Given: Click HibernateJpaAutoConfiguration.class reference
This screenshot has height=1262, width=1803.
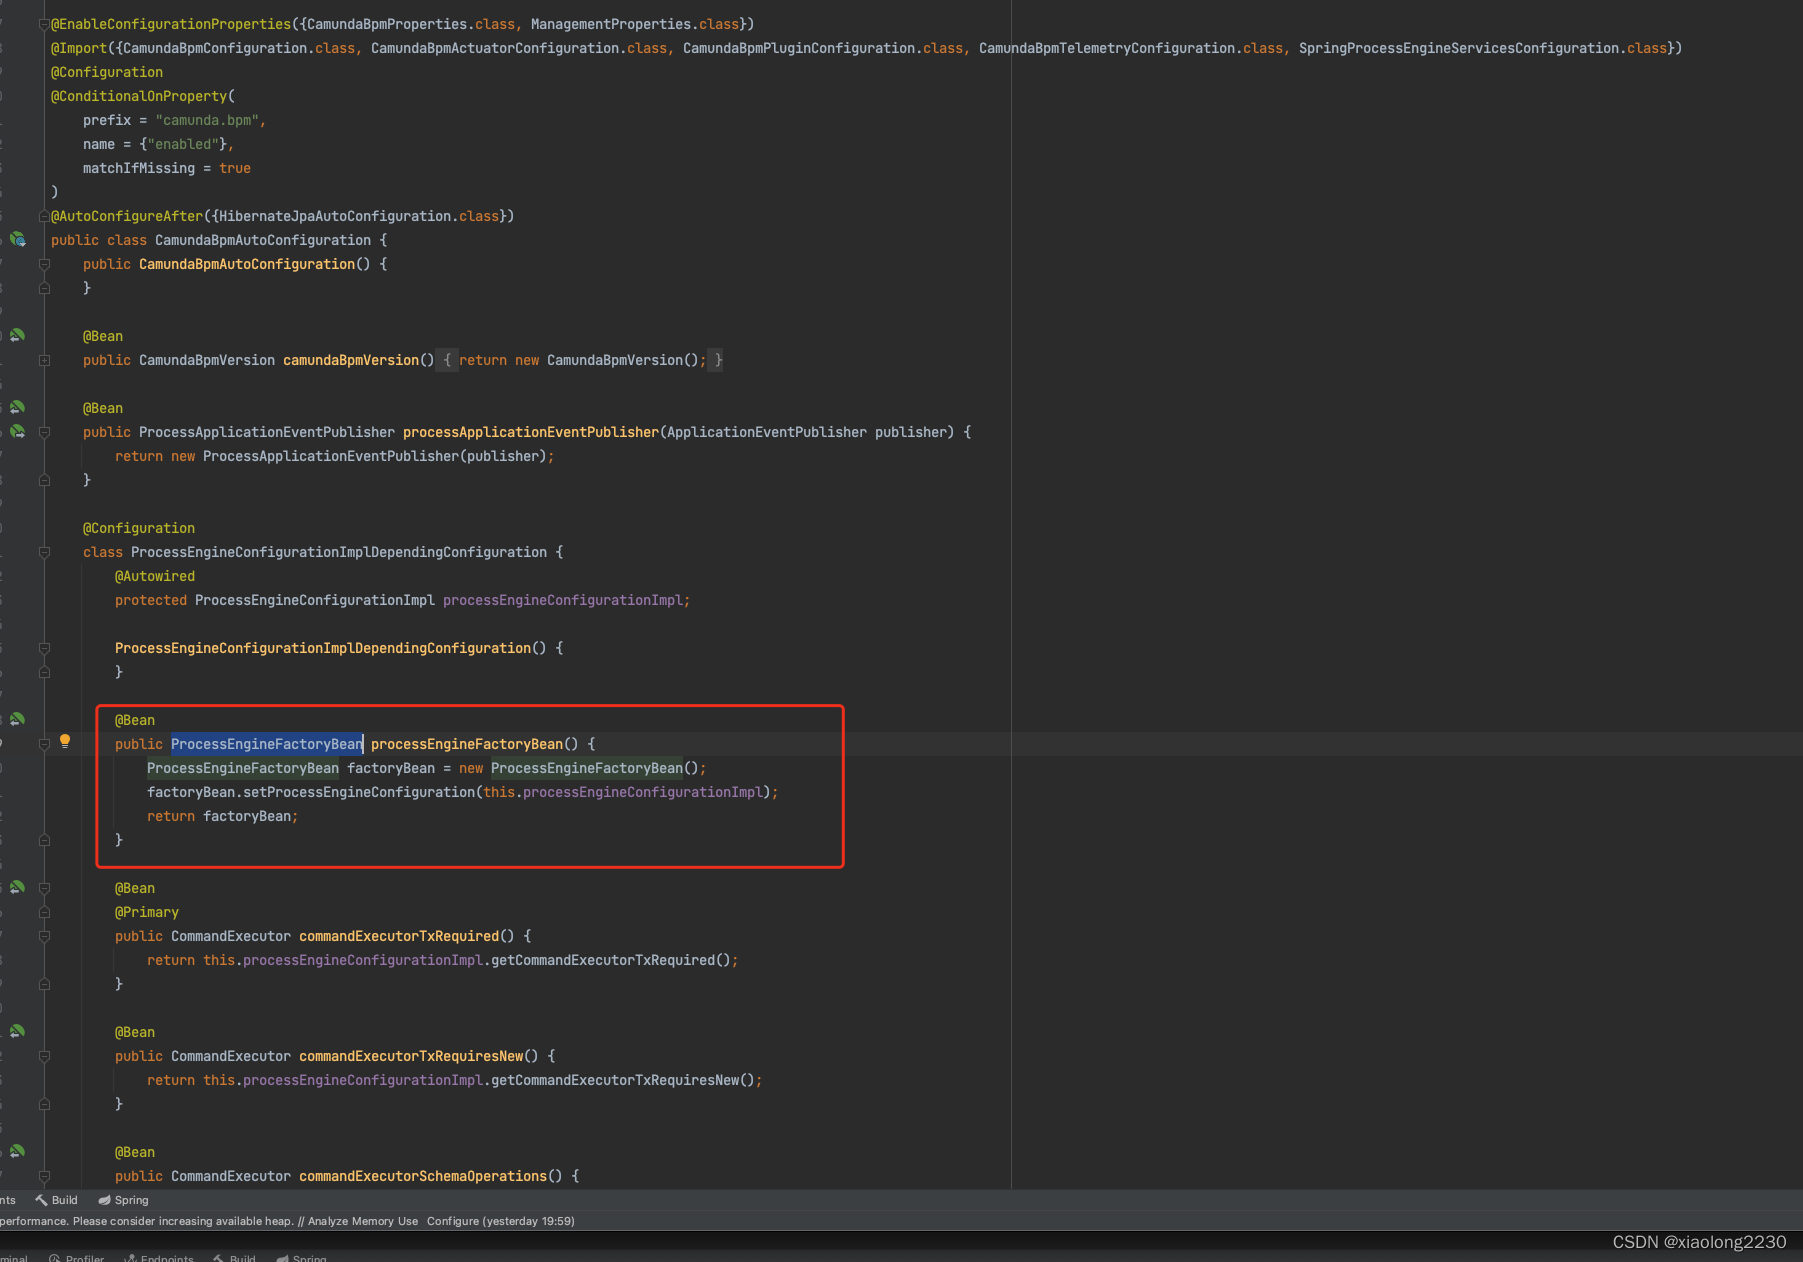Looking at the screenshot, I should (x=359, y=216).
